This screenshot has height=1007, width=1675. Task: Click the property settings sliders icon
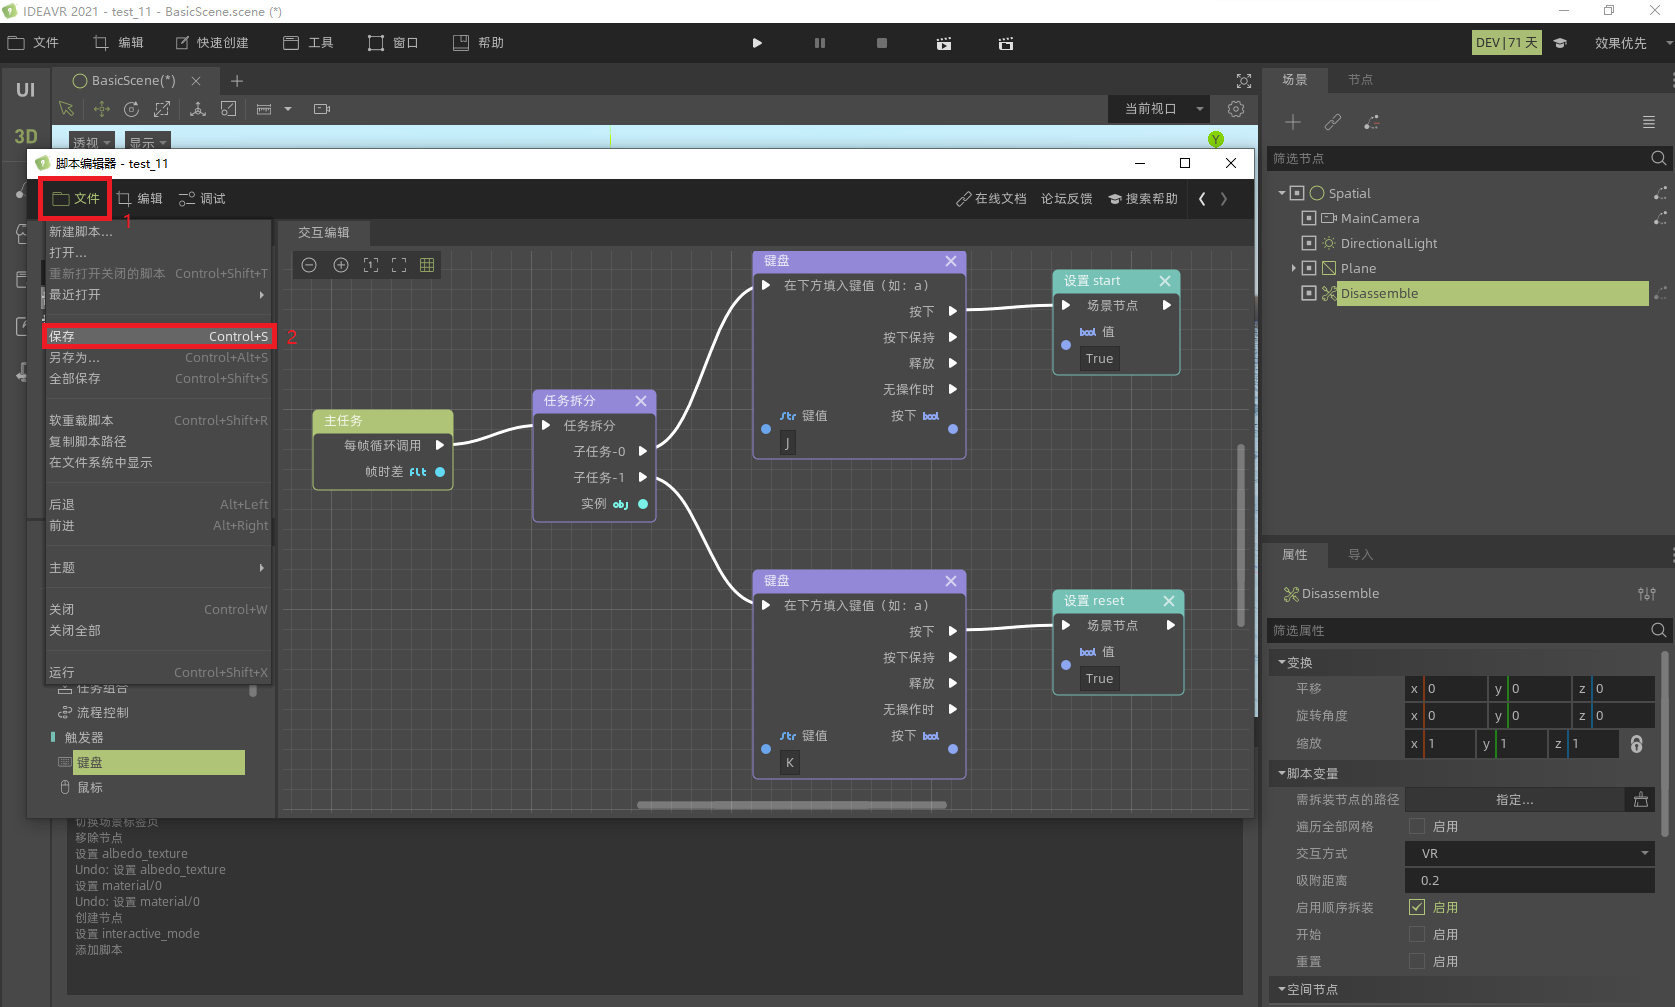coord(1647,594)
